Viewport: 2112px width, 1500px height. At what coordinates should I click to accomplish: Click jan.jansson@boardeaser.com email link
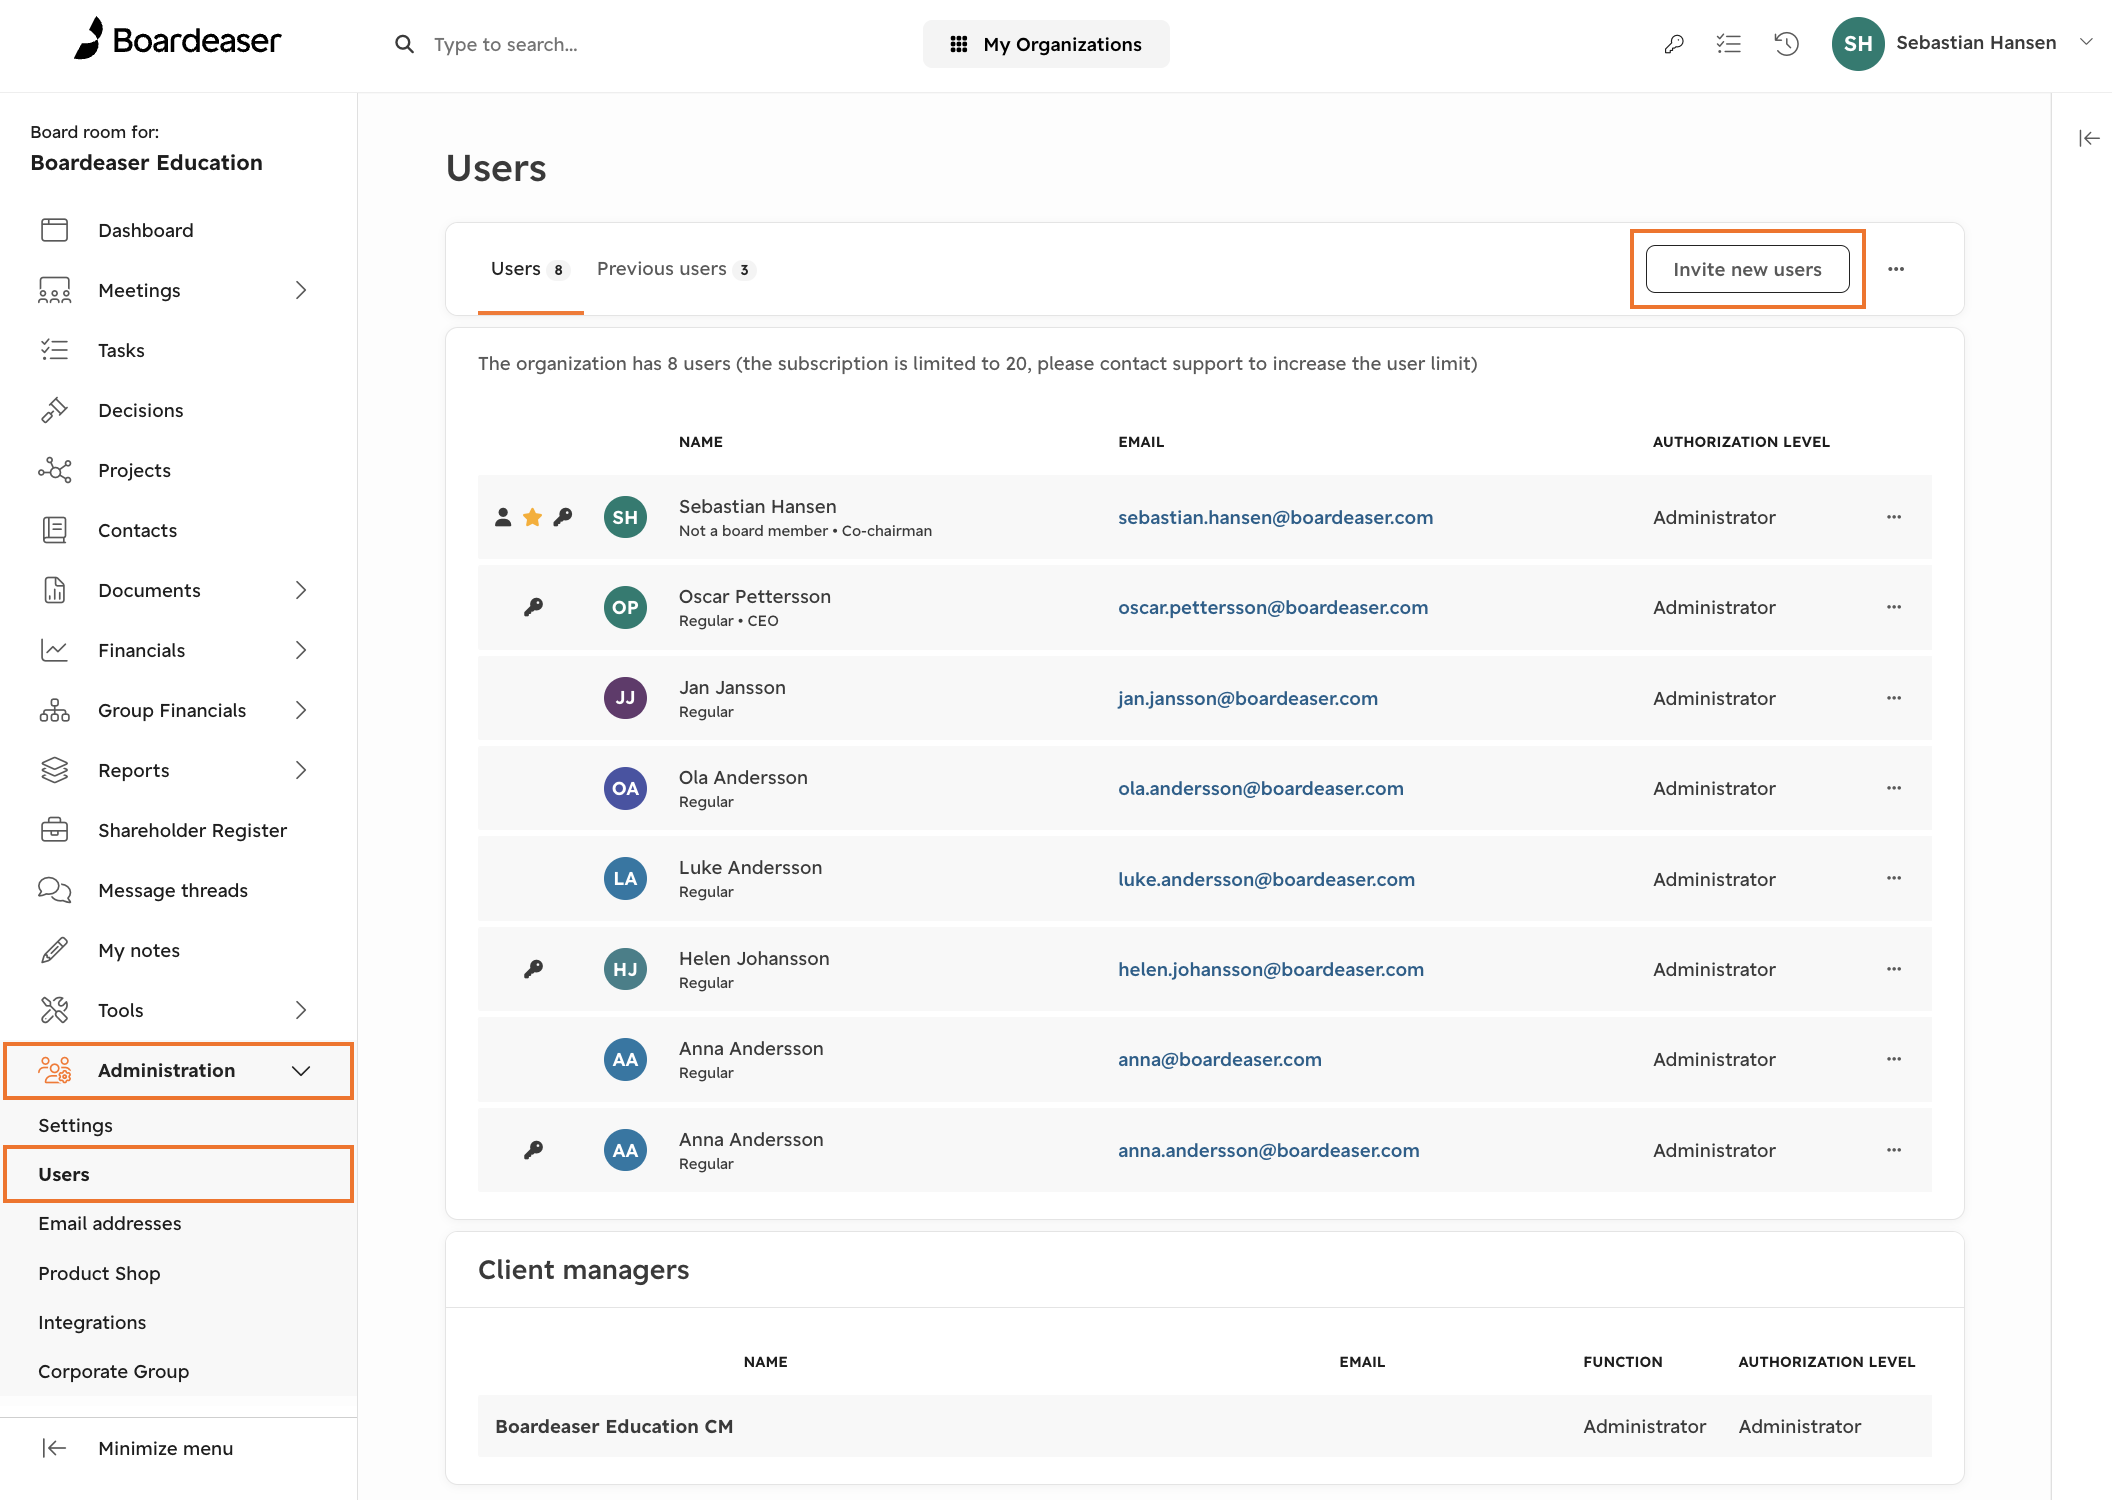click(x=1248, y=698)
